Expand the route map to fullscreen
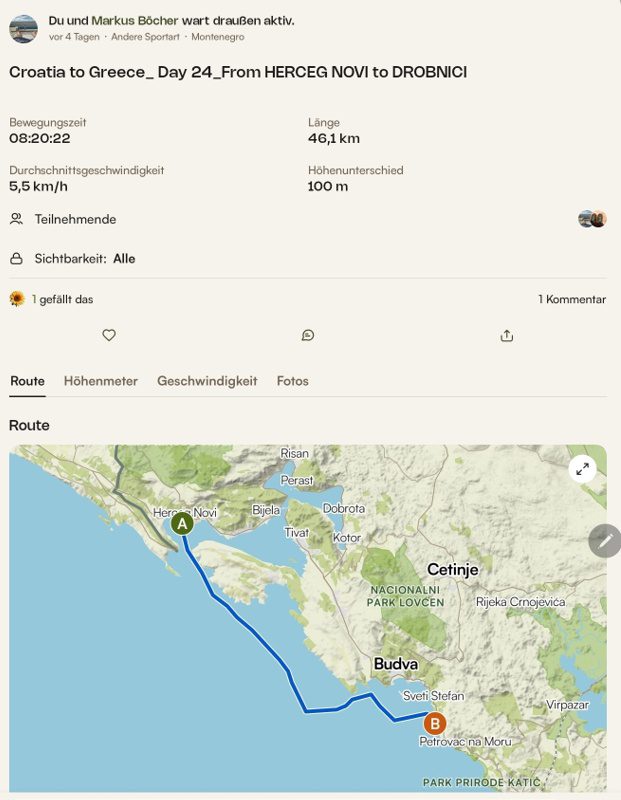 (x=582, y=469)
